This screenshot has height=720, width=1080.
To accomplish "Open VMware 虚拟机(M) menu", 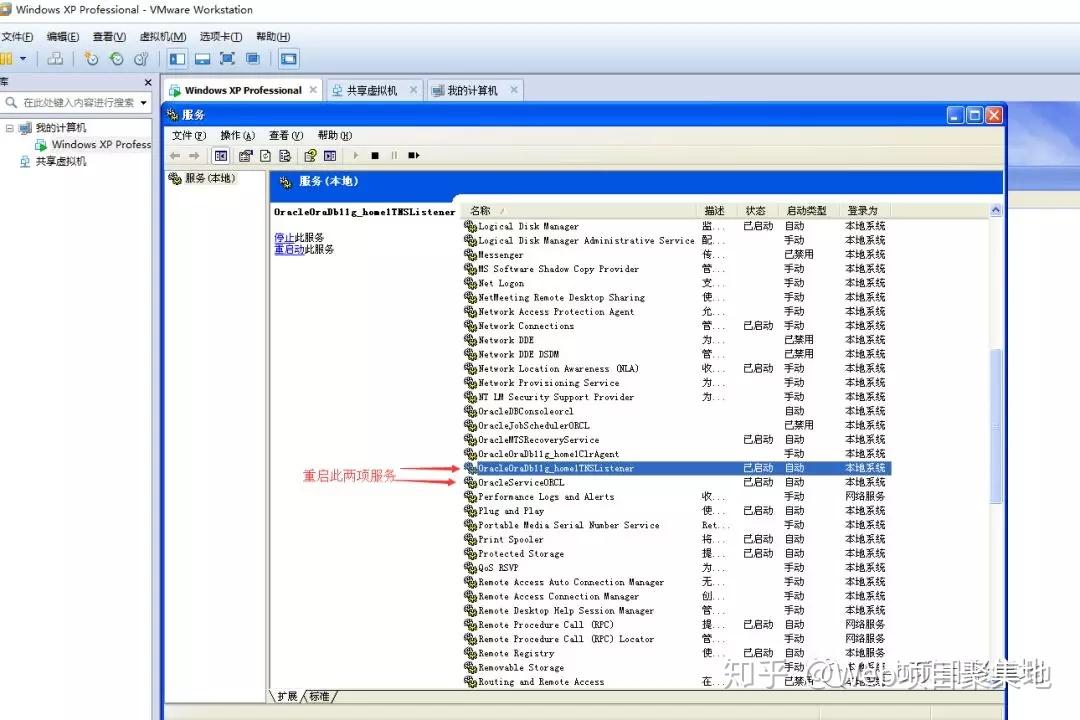I will (x=163, y=37).
